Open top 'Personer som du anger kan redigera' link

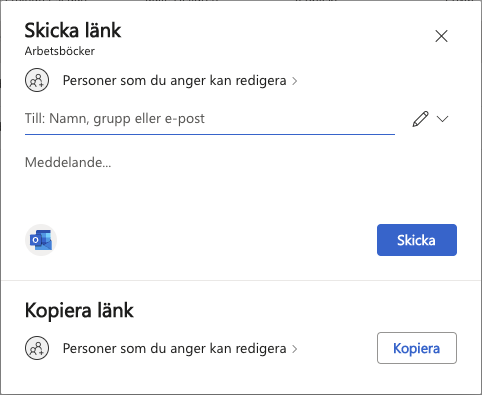(x=175, y=81)
